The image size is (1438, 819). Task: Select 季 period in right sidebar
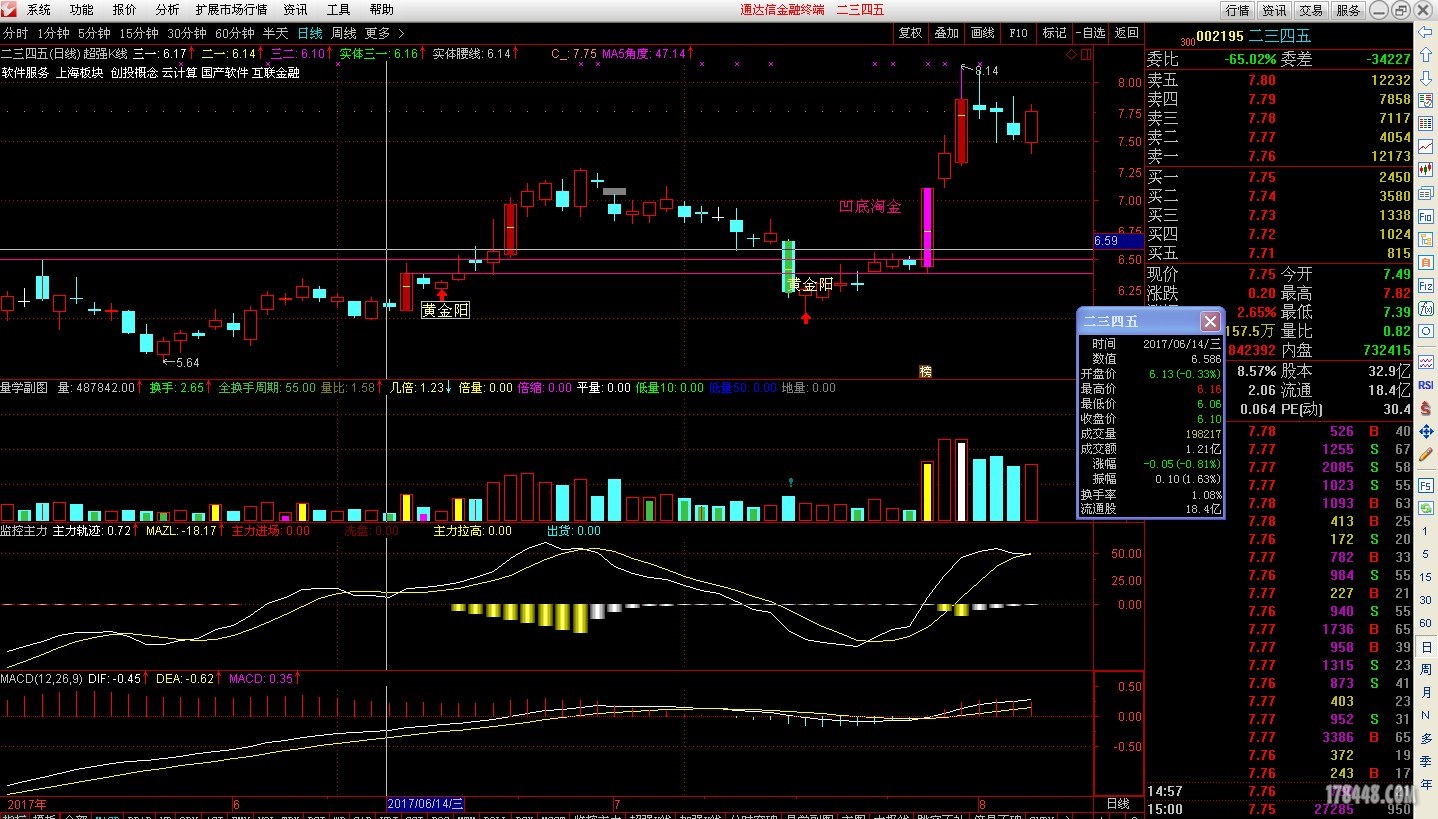(x=1427, y=761)
